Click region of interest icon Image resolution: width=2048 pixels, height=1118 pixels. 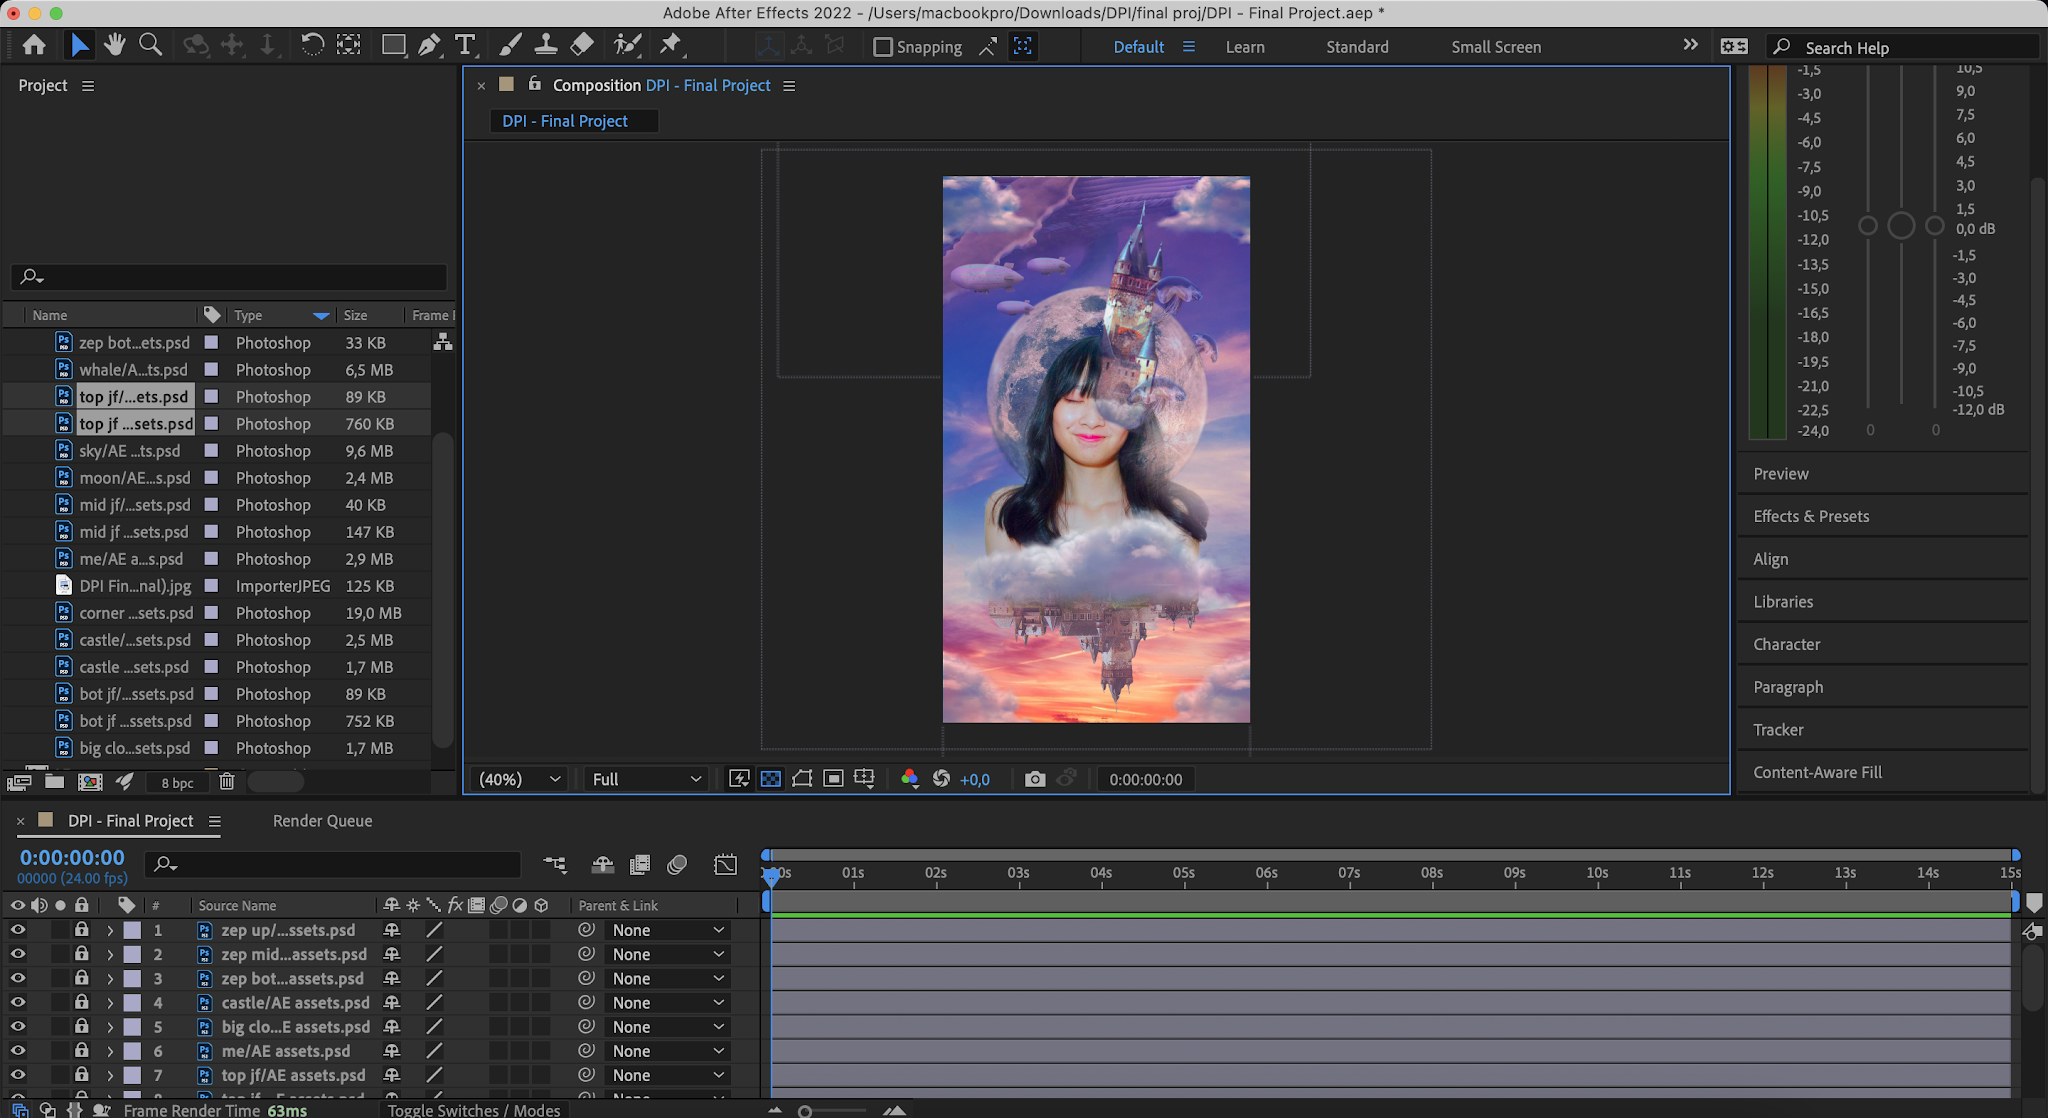coord(833,779)
